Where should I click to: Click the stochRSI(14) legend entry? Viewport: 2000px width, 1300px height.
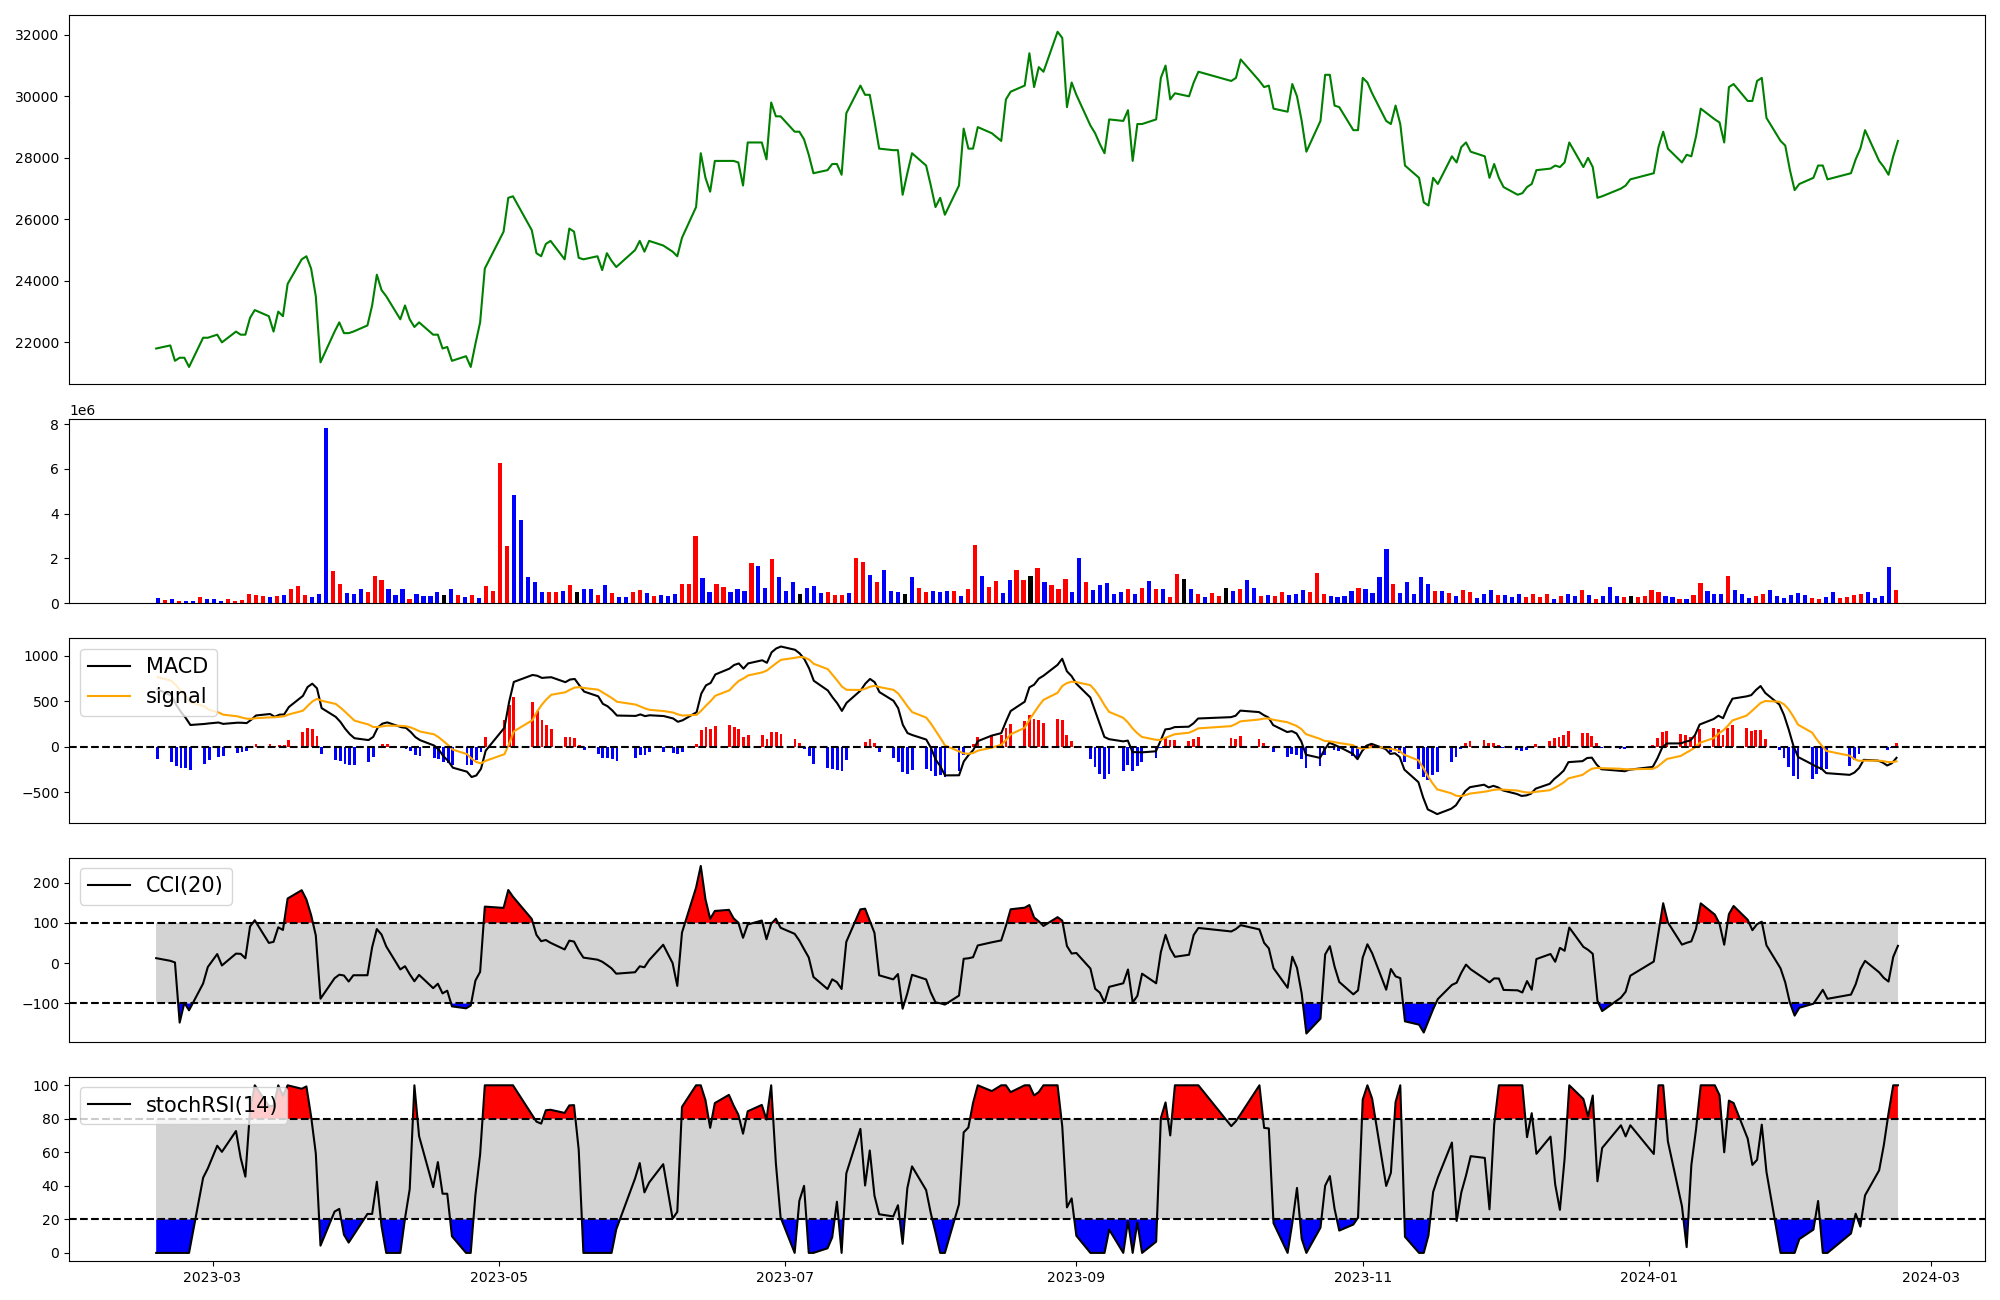[x=210, y=1104]
